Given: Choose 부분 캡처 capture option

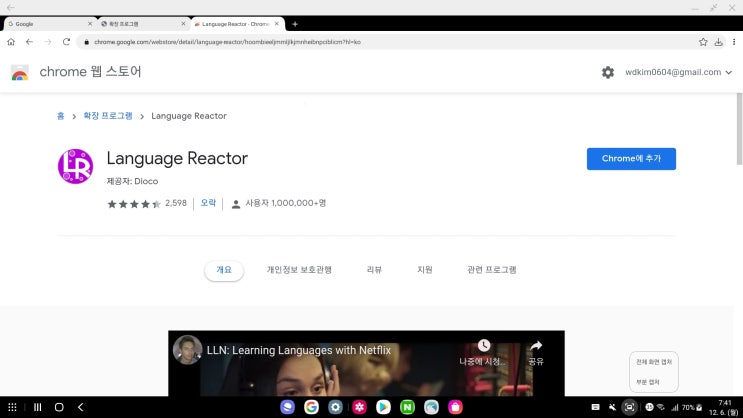Looking at the screenshot, I should click(648, 382).
